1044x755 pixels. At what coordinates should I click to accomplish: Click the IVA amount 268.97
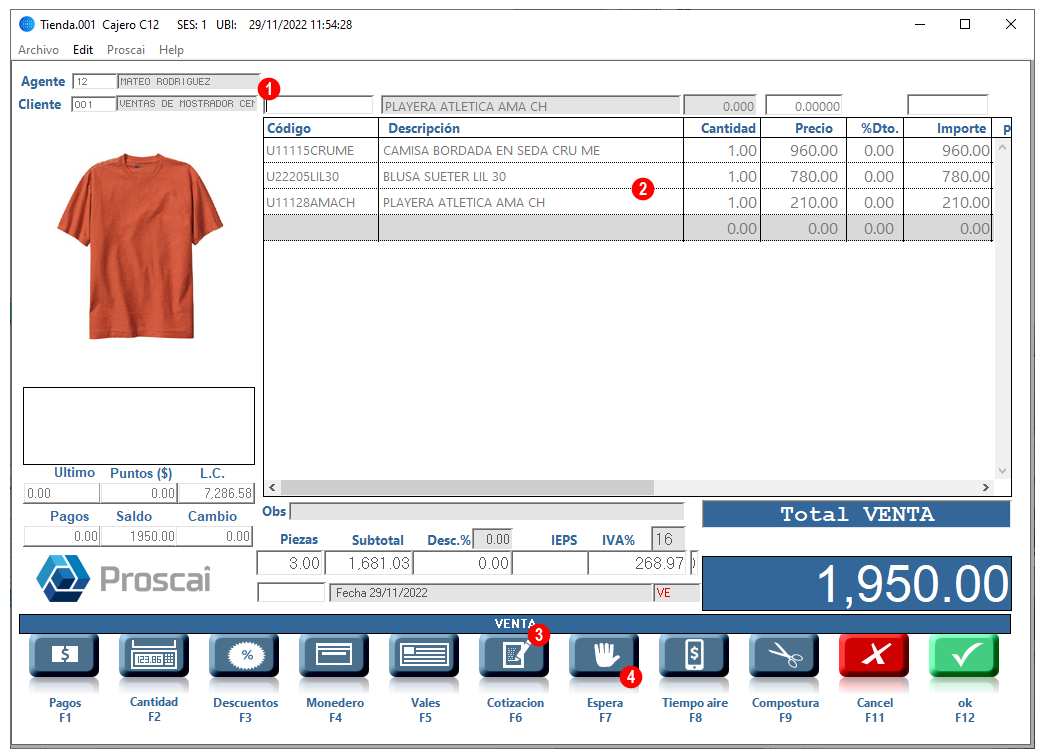(x=637, y=563)
